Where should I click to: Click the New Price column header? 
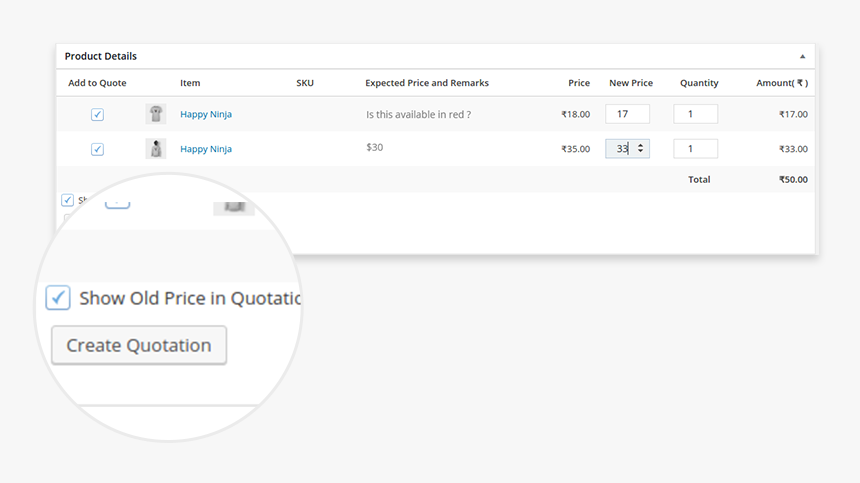[630, 83]
